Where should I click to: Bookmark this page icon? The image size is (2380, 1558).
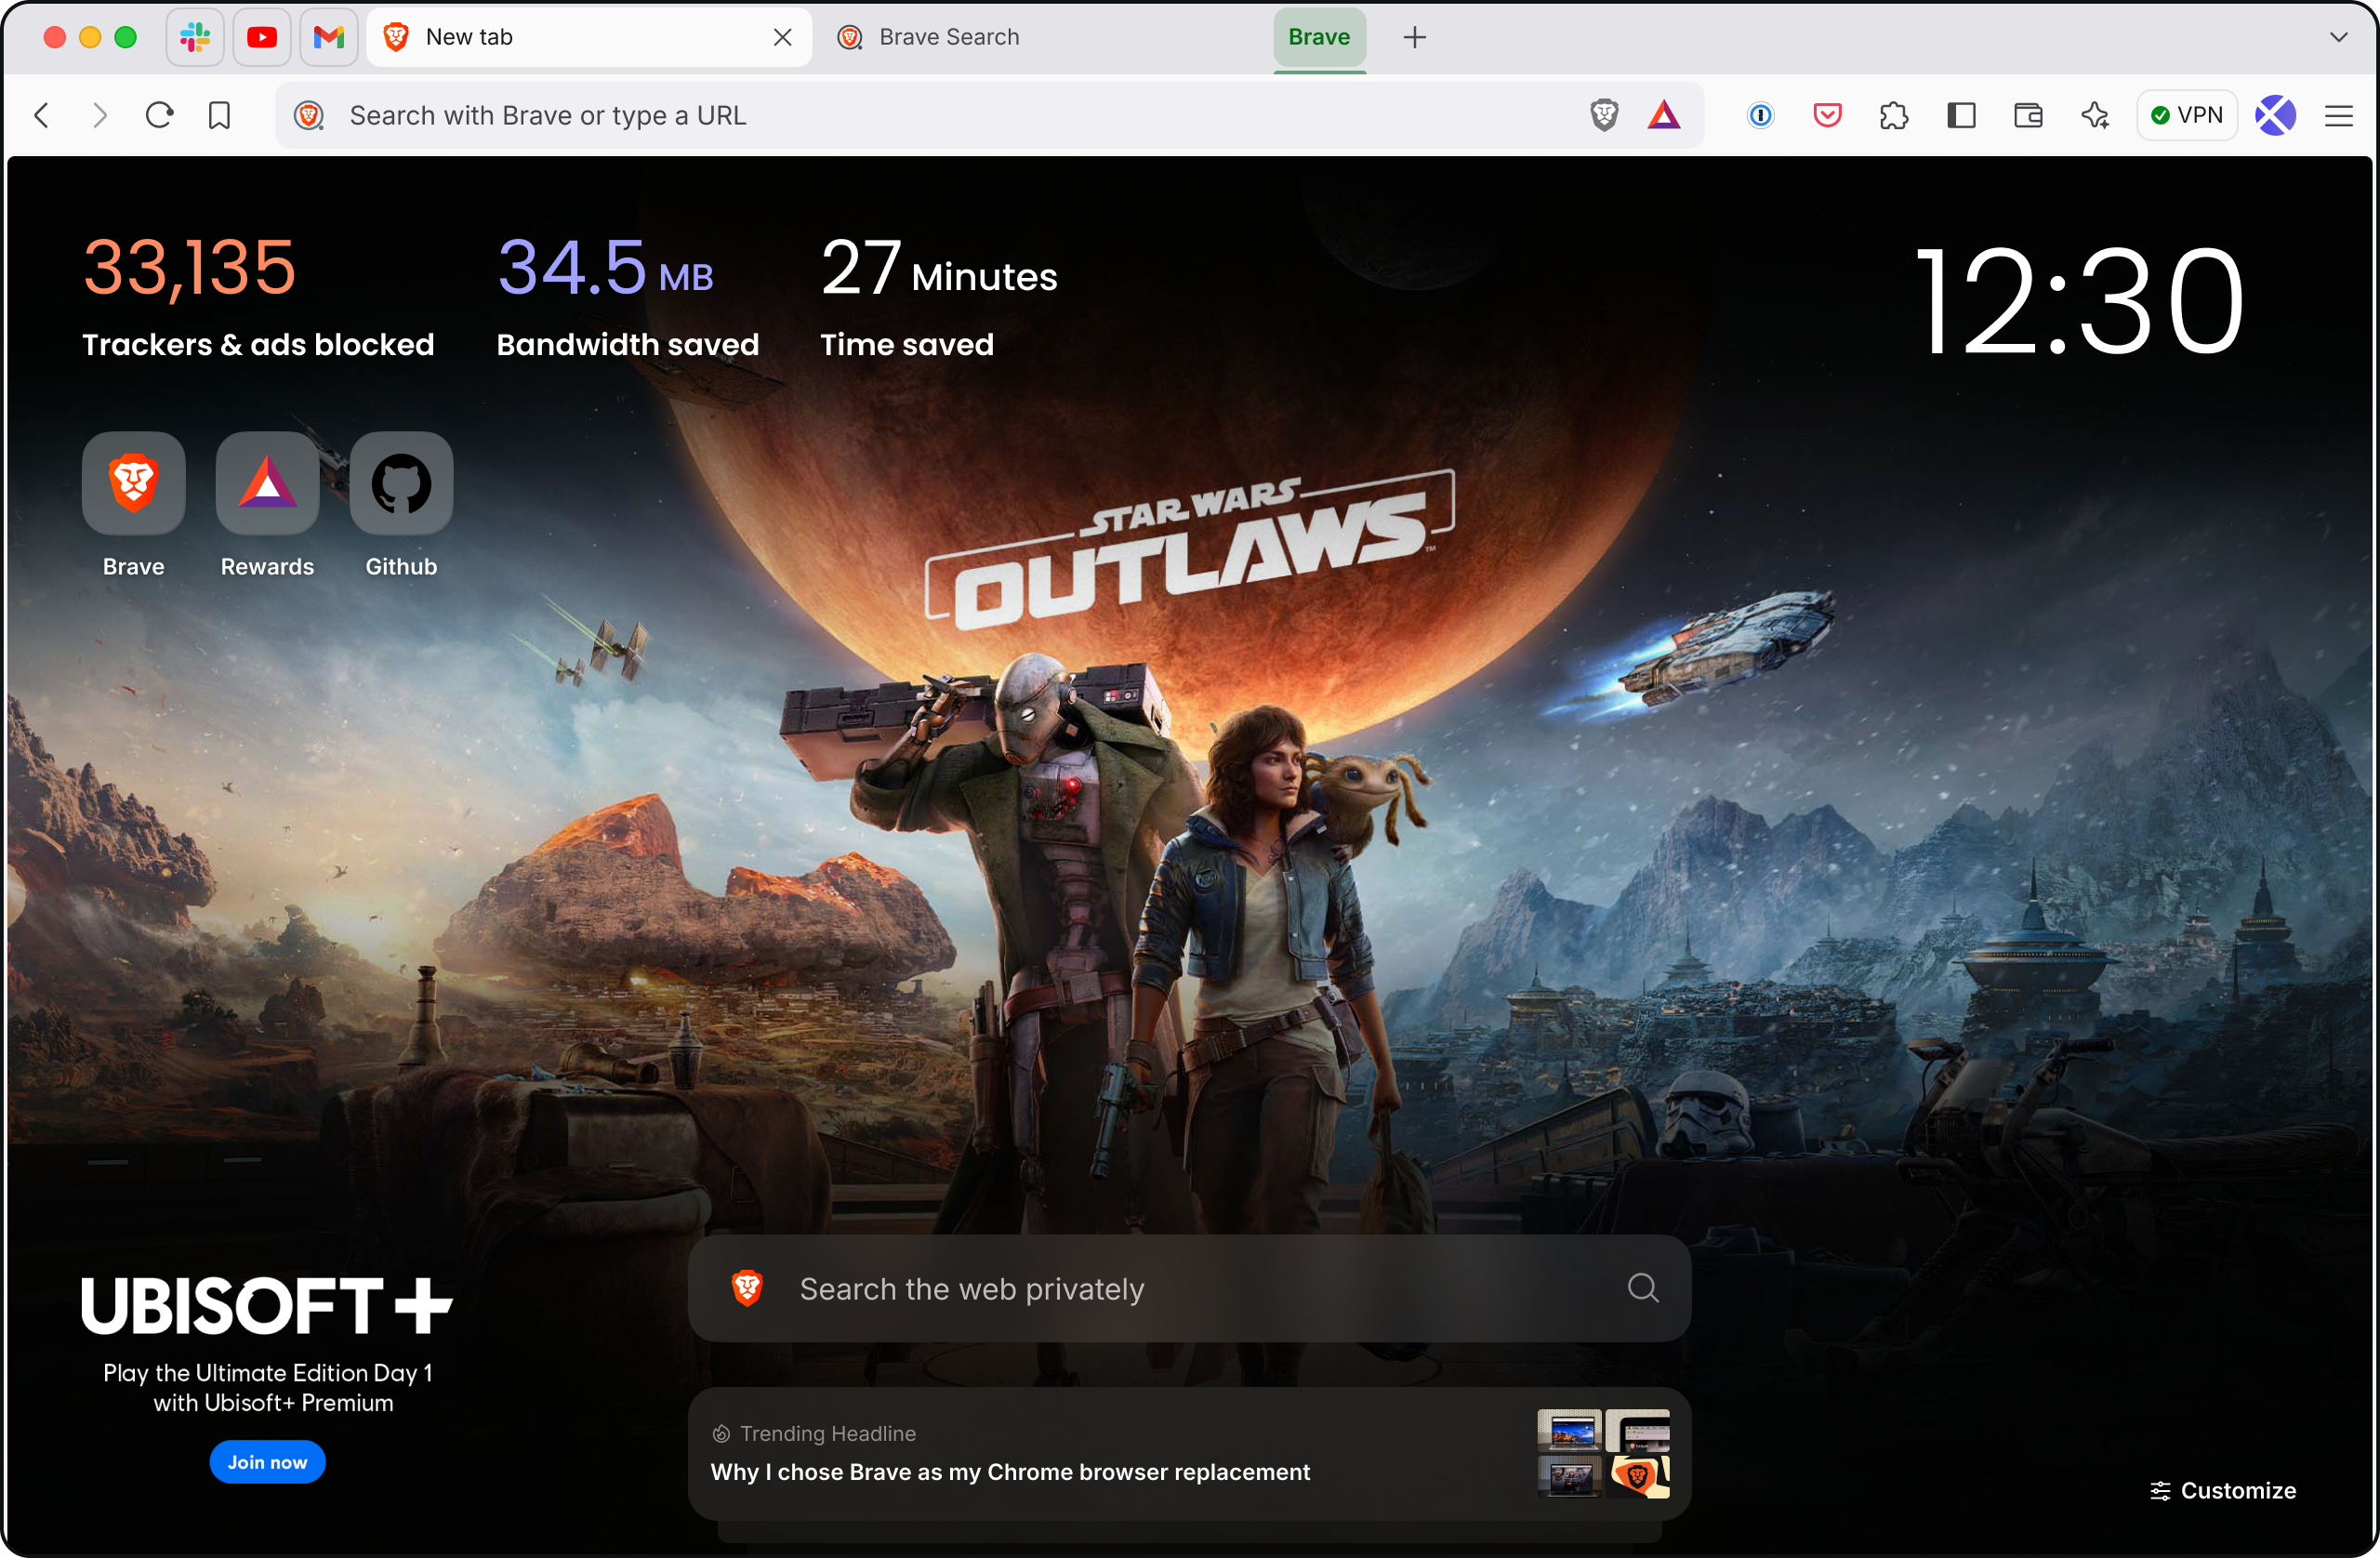click(x=219, y=115)
